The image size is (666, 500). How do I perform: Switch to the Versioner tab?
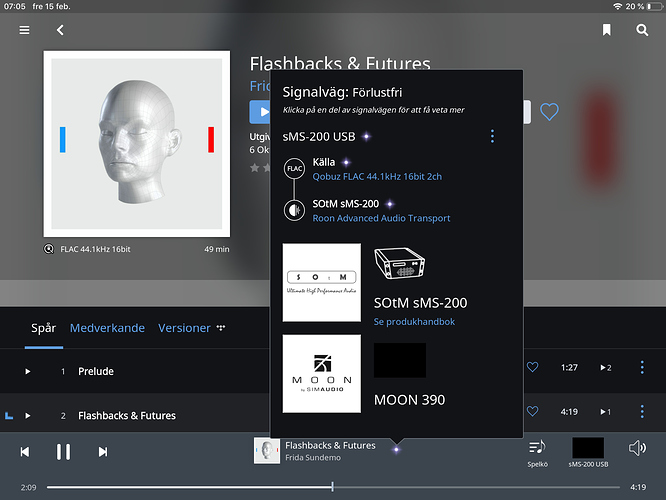(x=184, y=328)
